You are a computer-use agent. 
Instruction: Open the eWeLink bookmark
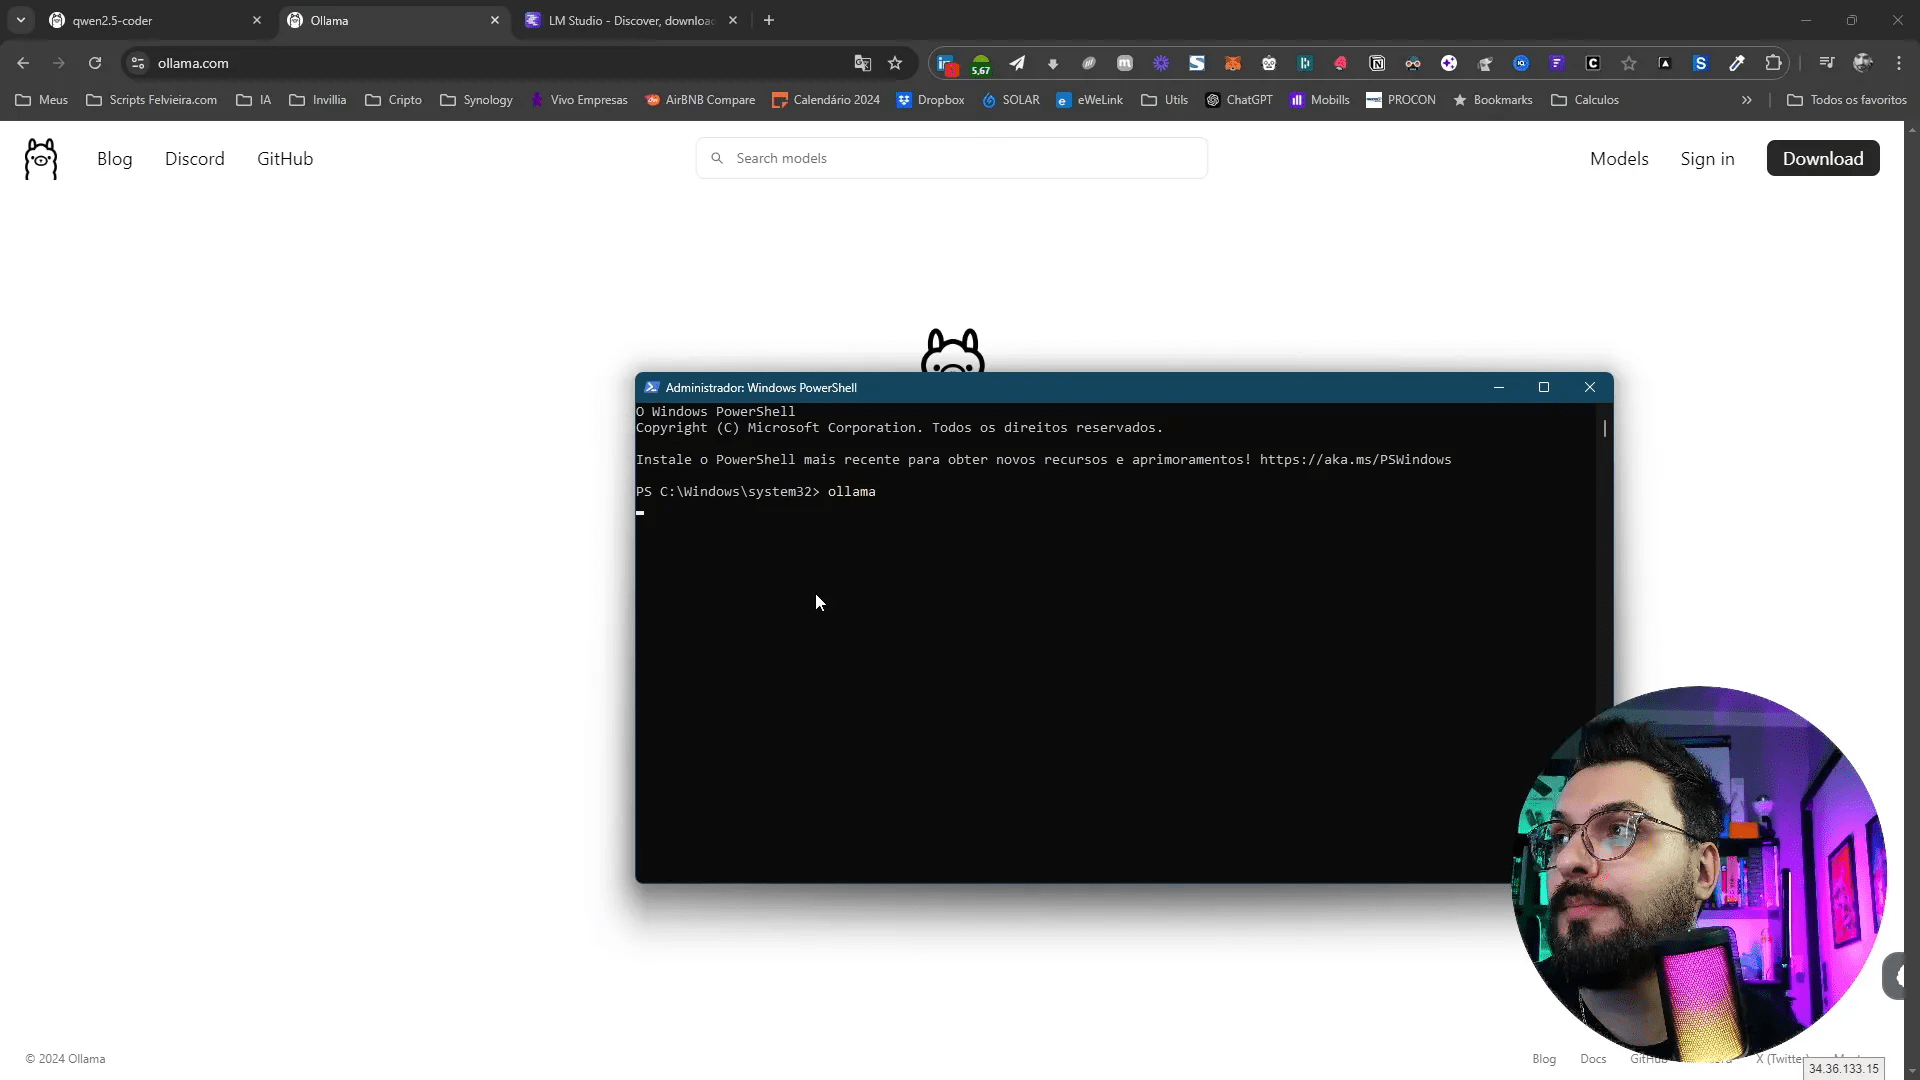(x=1090, y=100)
